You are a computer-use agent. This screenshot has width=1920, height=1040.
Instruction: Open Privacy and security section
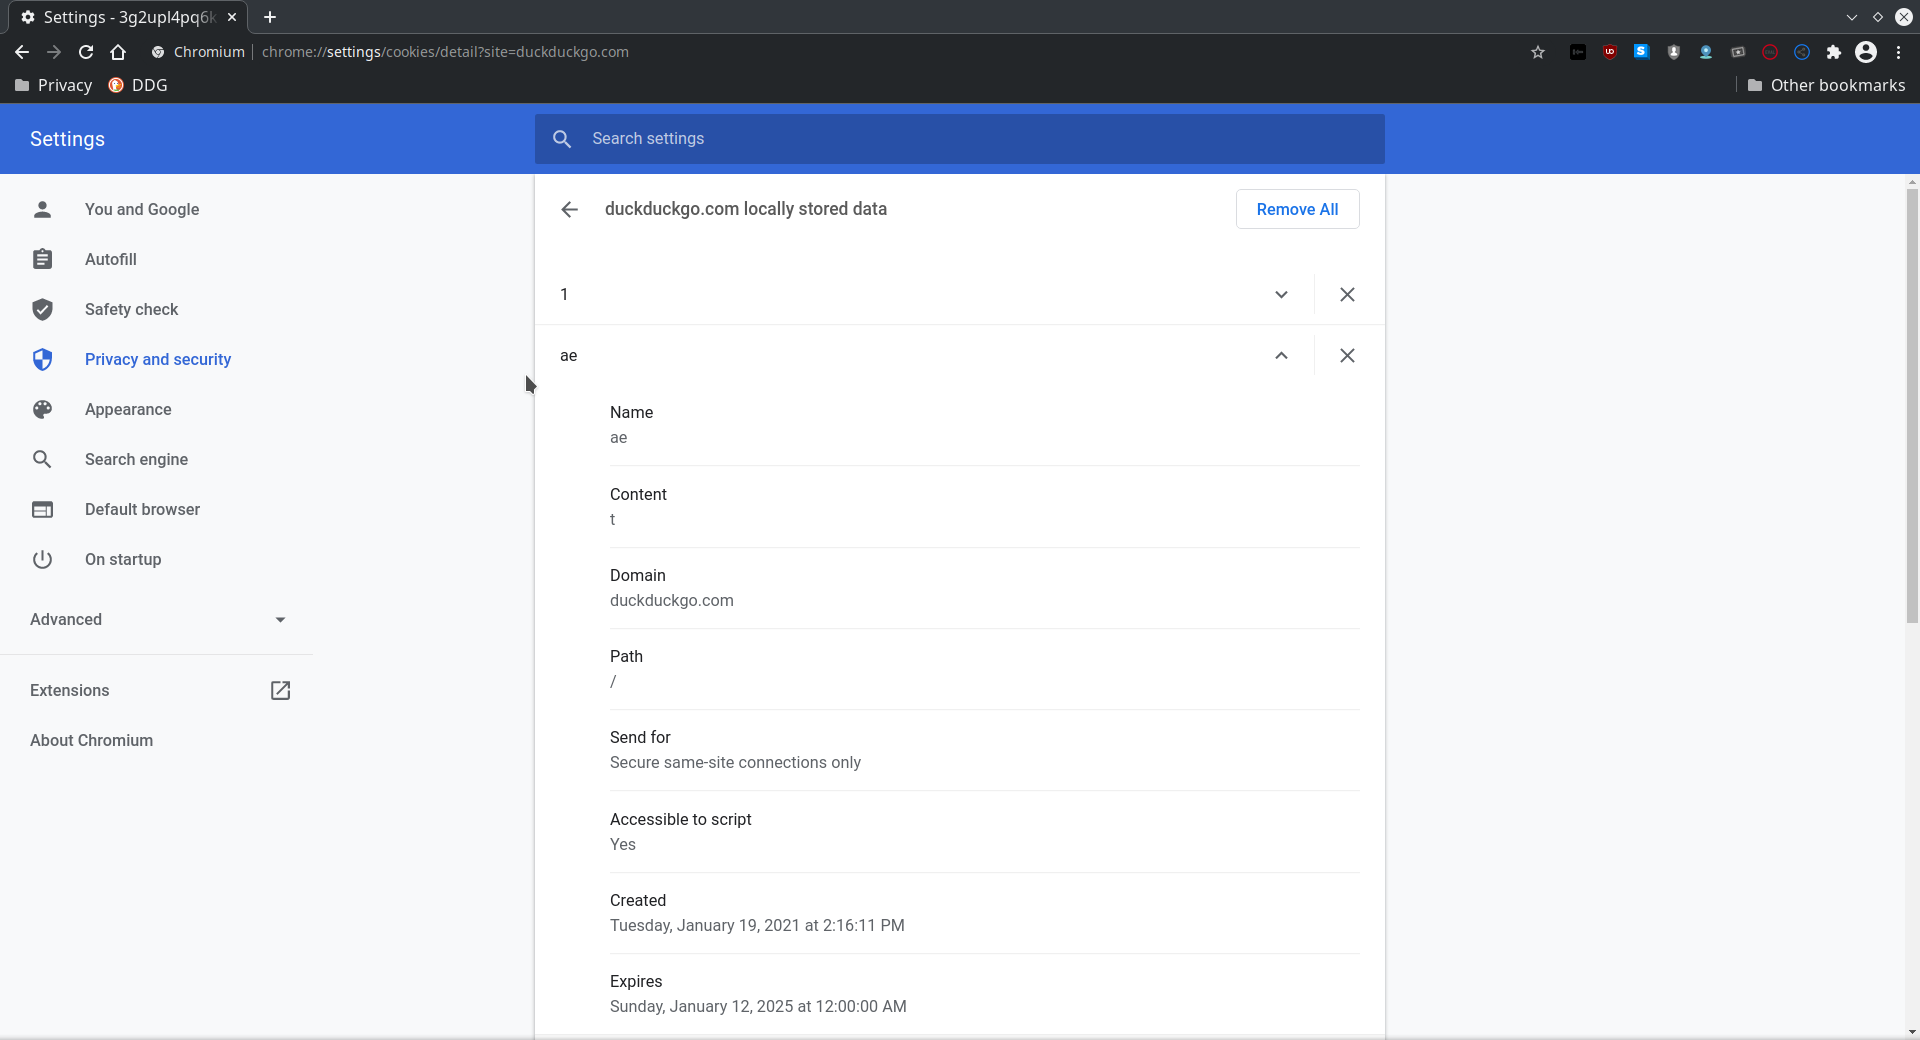tap(157, 359)
